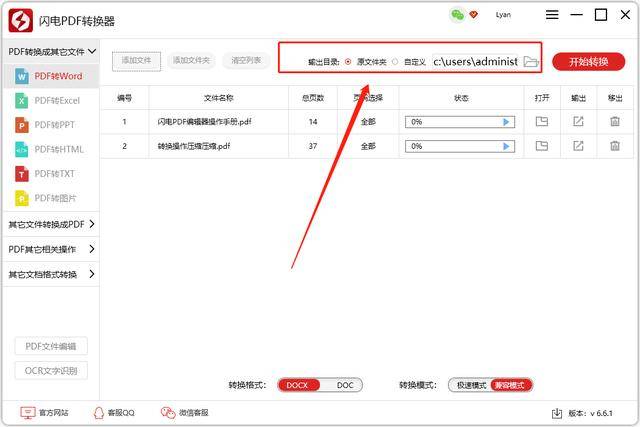Click the output icon for row 2

(578, 146)
